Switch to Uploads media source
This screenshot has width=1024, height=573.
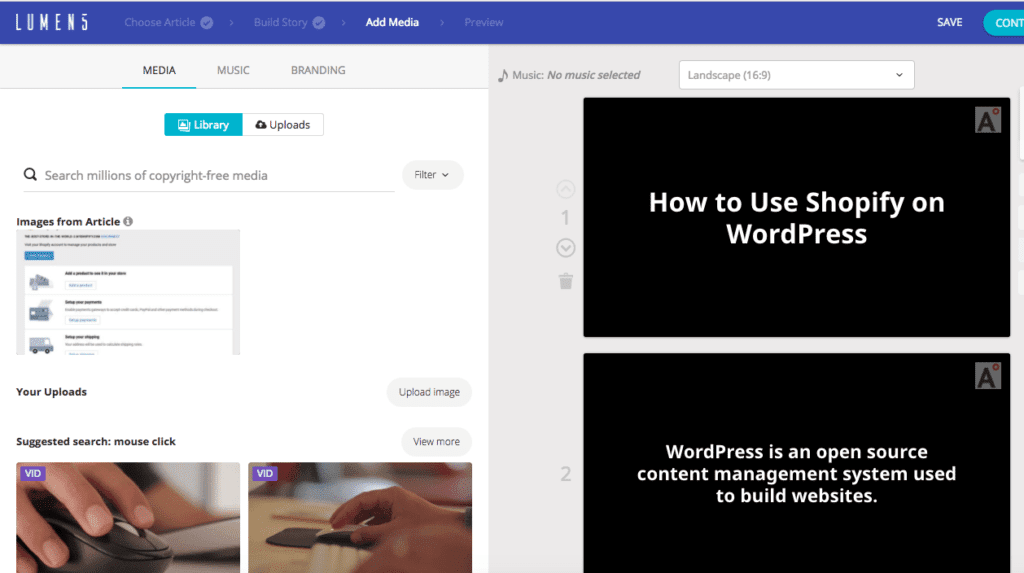(x=282, y=125)
